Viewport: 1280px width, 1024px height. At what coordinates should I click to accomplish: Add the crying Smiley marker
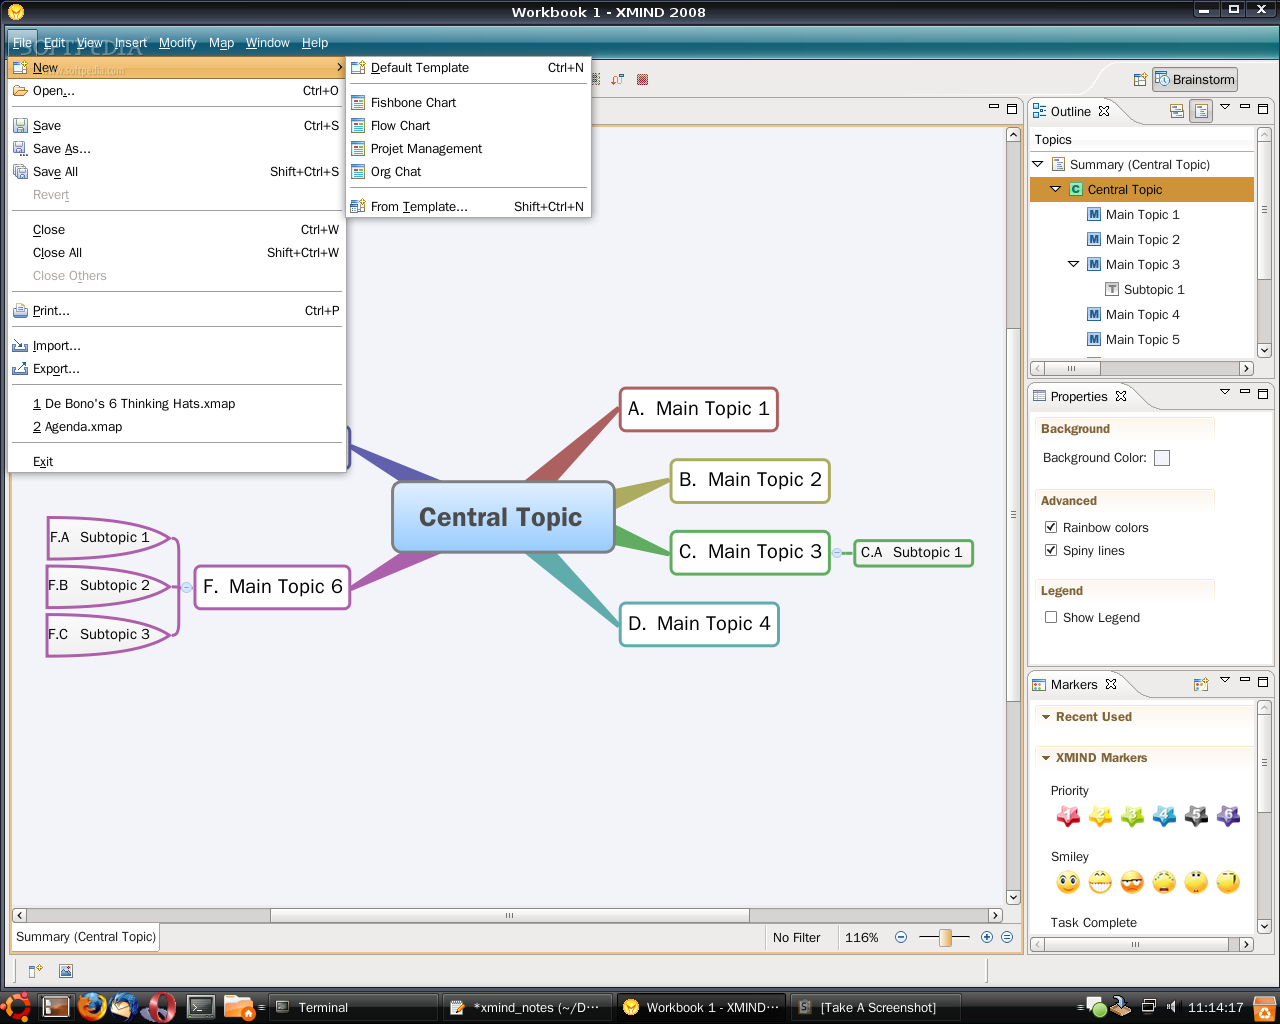[x=1164, y=882]
